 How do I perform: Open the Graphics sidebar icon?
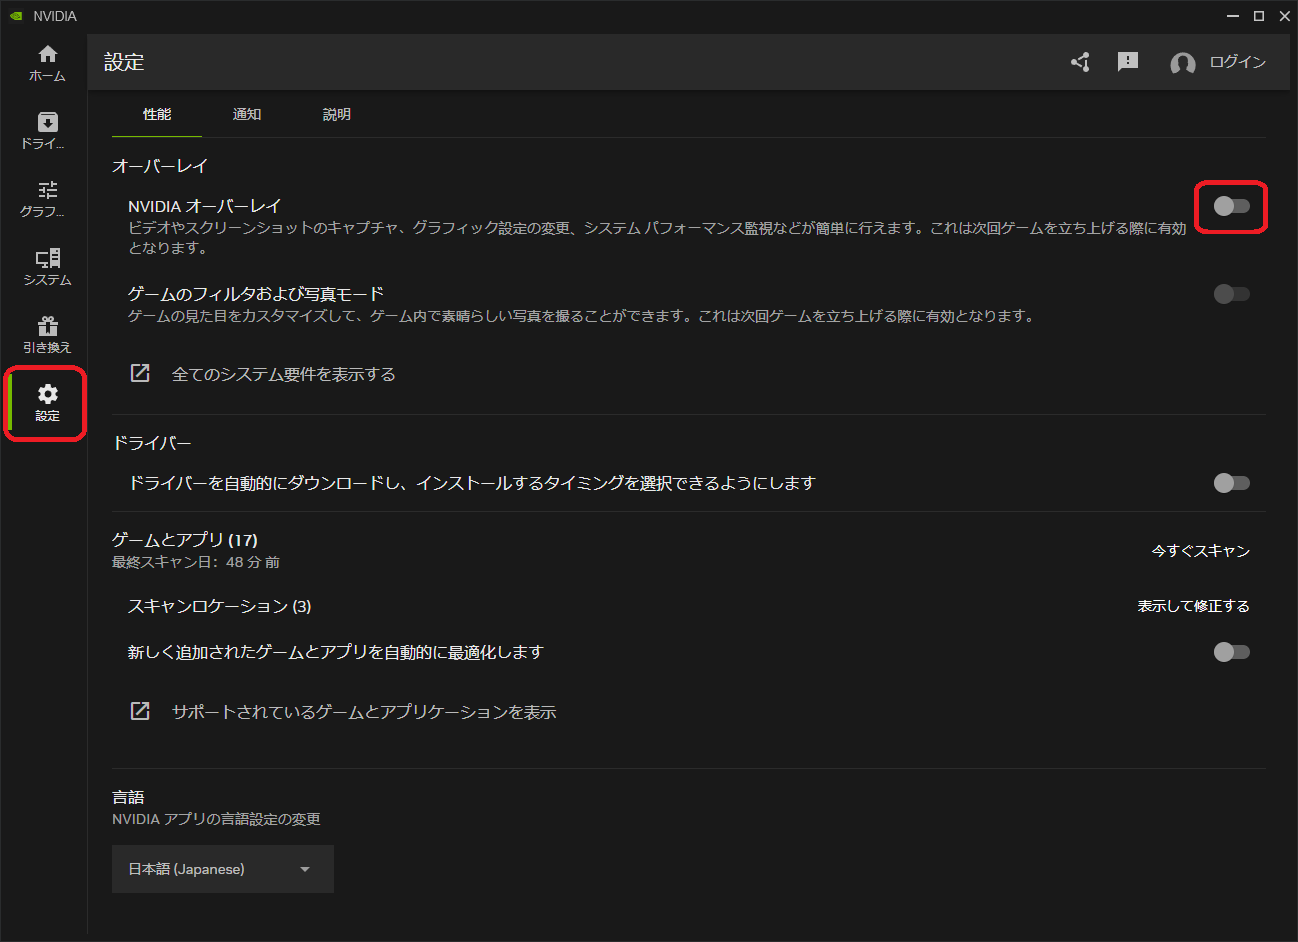(47, 199)
